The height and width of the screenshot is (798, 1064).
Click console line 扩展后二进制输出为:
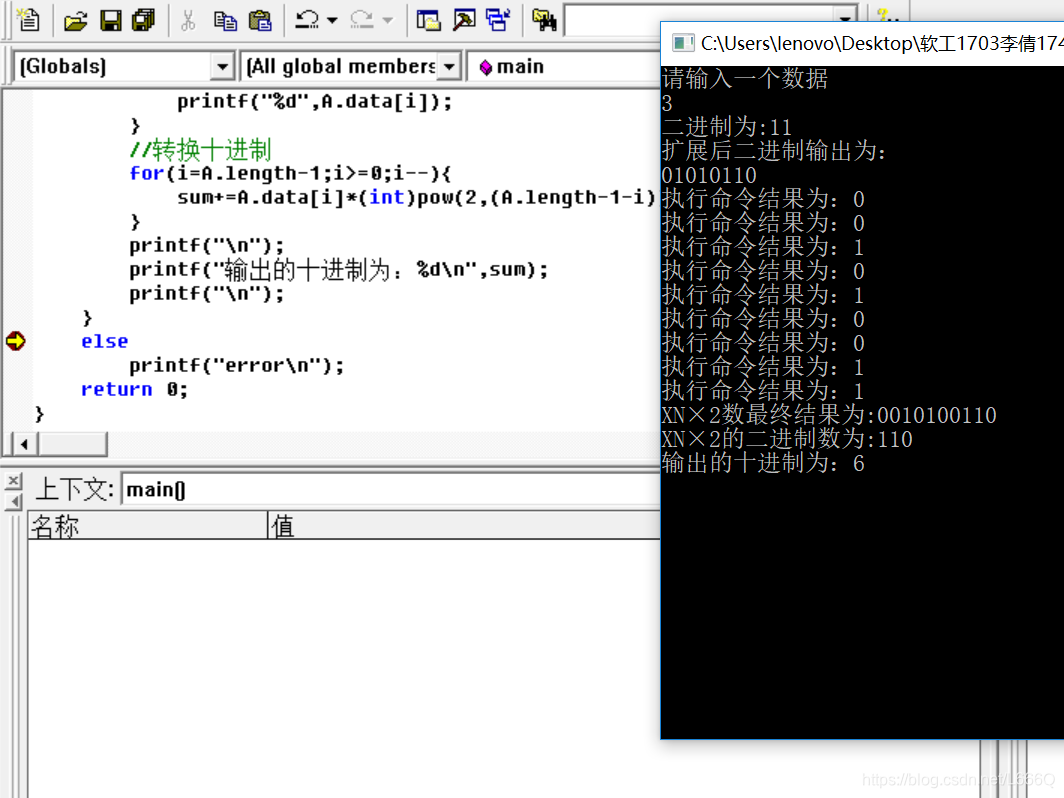point(774,151)
